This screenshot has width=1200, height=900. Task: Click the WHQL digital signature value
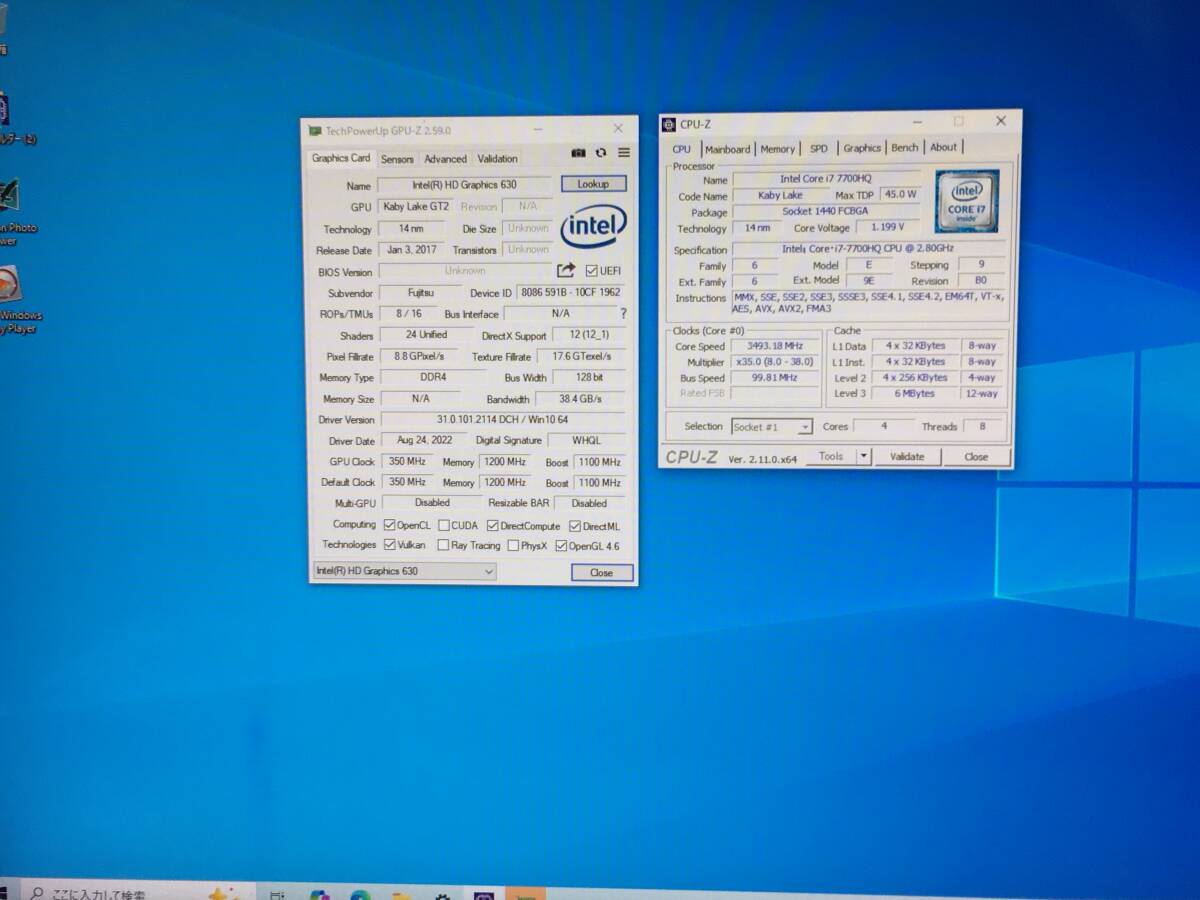pyautogui.click(x=587, y=441)
